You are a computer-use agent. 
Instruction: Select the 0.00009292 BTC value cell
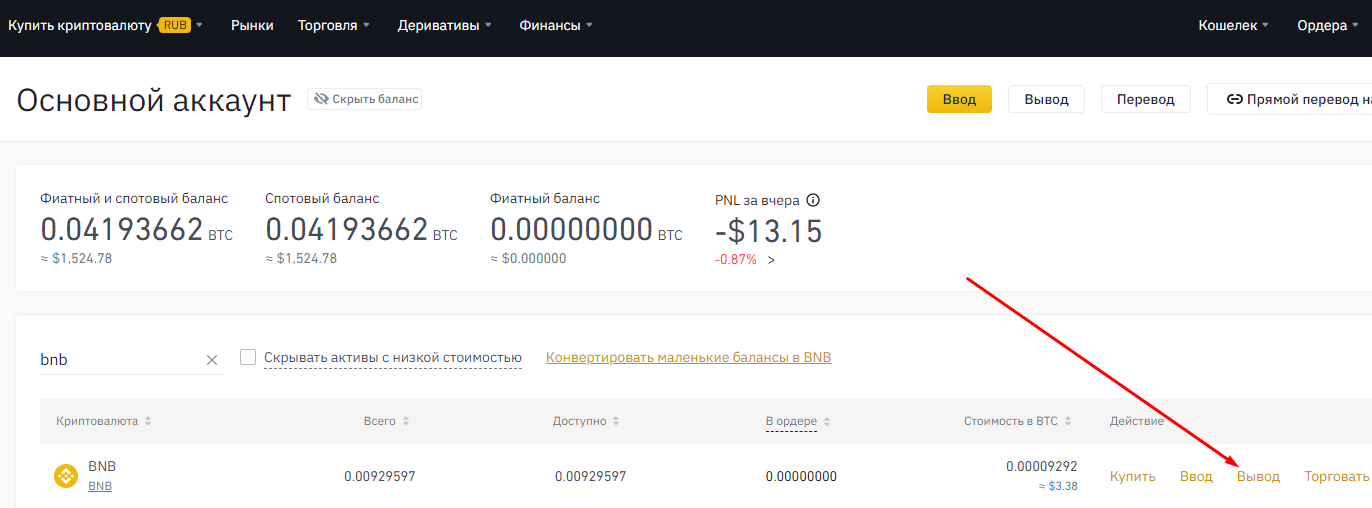point(1041,466)
